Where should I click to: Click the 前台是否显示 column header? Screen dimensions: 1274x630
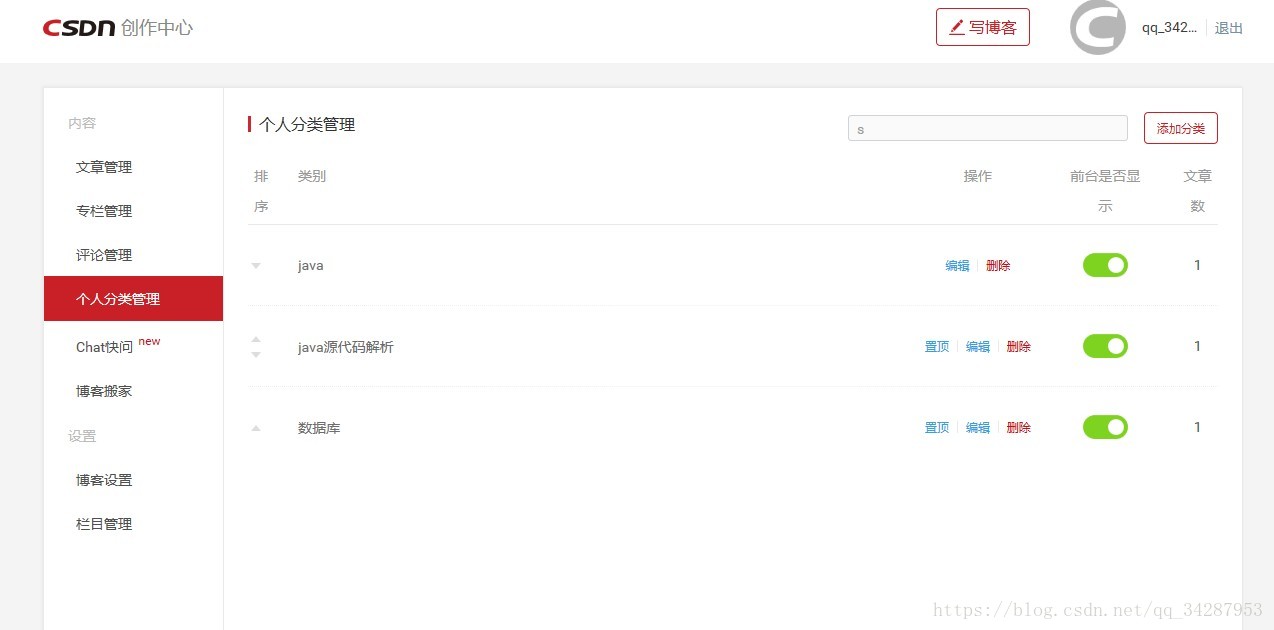coord(1105,191)
